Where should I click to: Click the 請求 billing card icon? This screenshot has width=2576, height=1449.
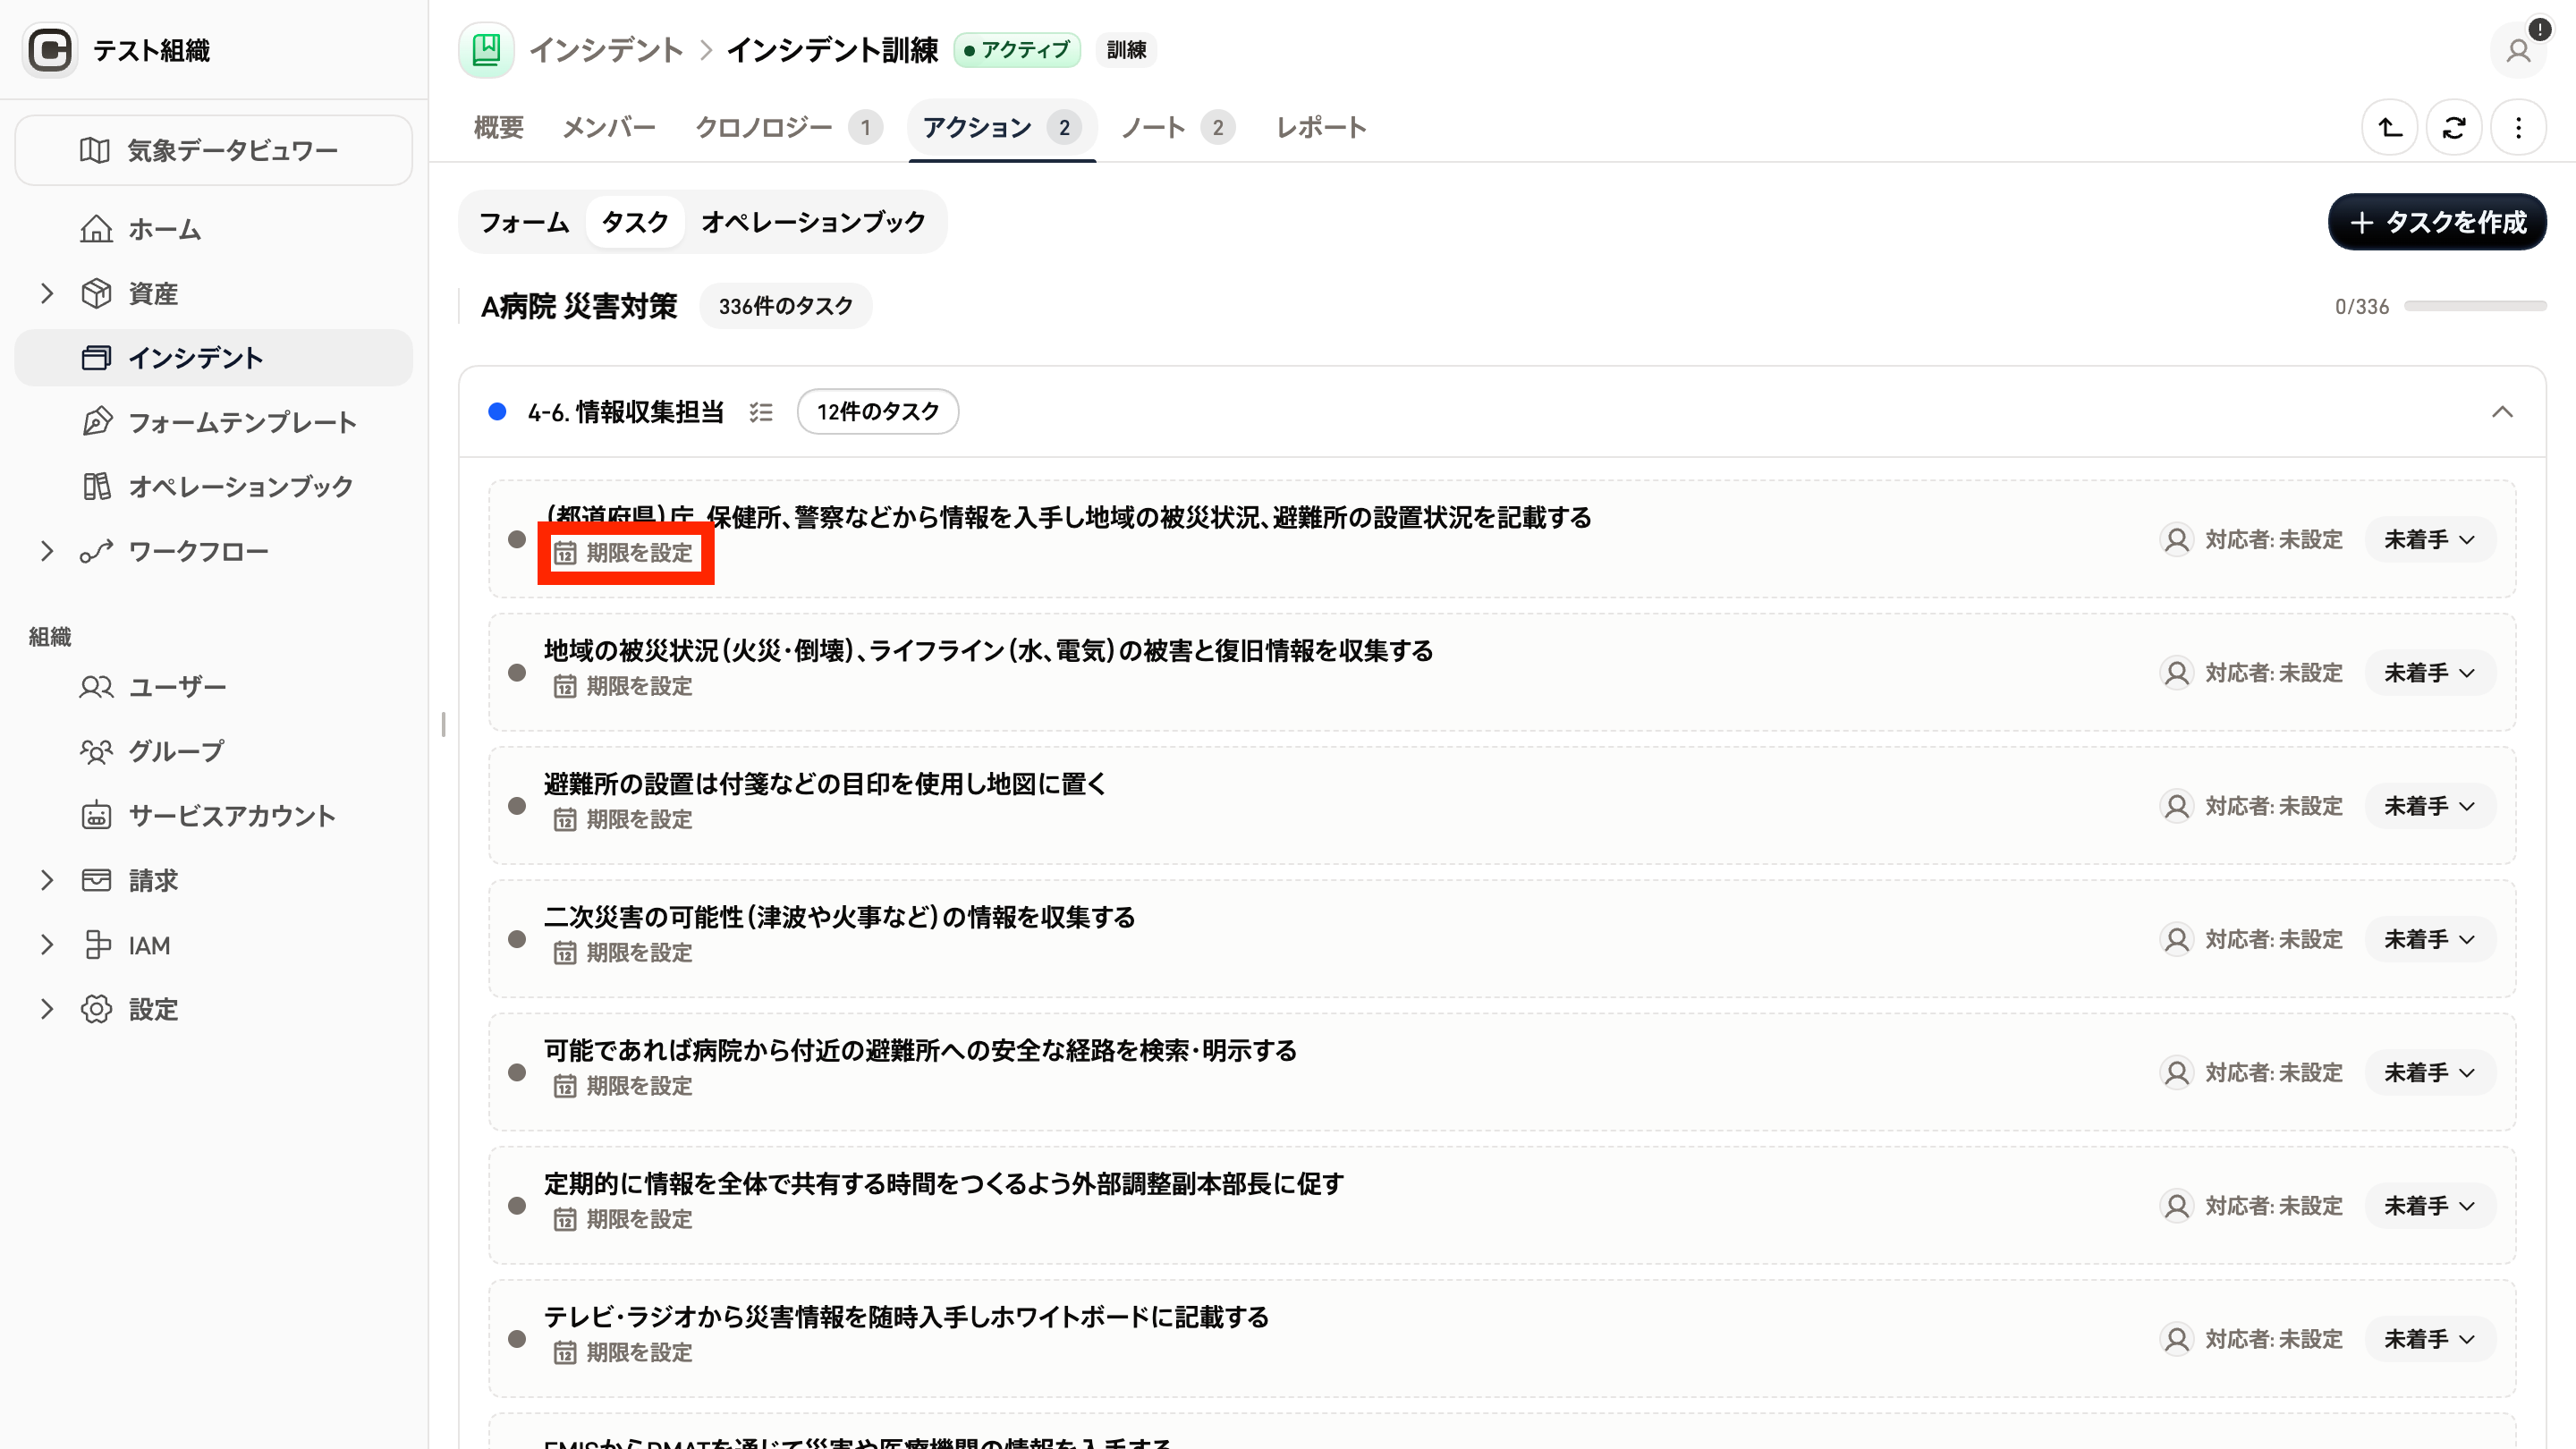96,880
